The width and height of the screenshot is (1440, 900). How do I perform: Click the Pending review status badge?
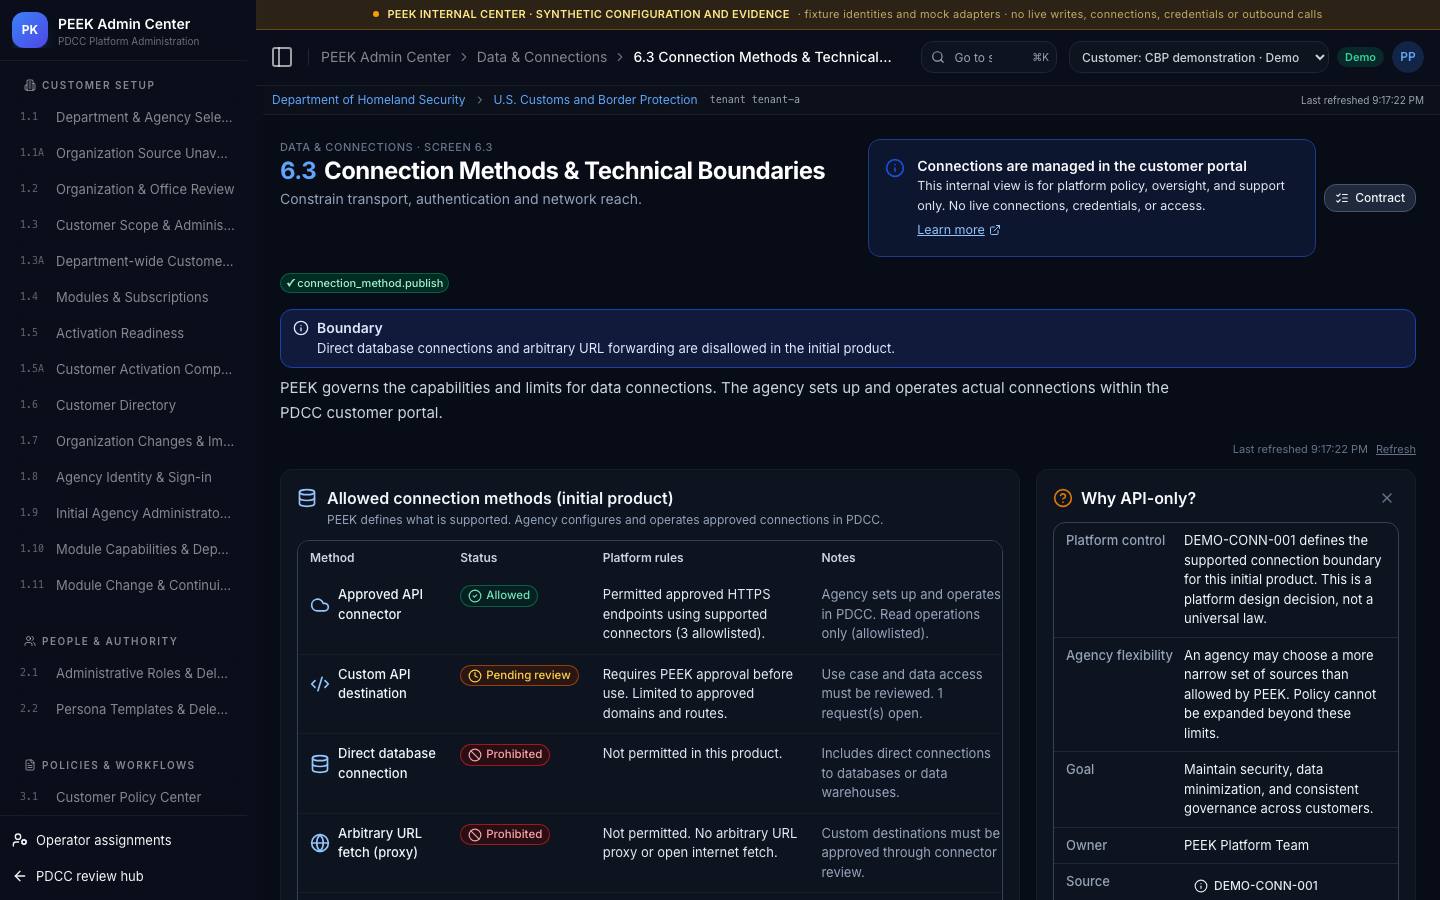[x=519, y=675]
